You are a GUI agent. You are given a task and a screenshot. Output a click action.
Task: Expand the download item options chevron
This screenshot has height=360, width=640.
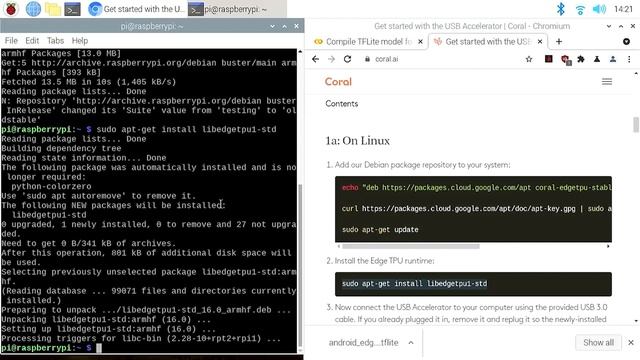[x=411, y=343]
